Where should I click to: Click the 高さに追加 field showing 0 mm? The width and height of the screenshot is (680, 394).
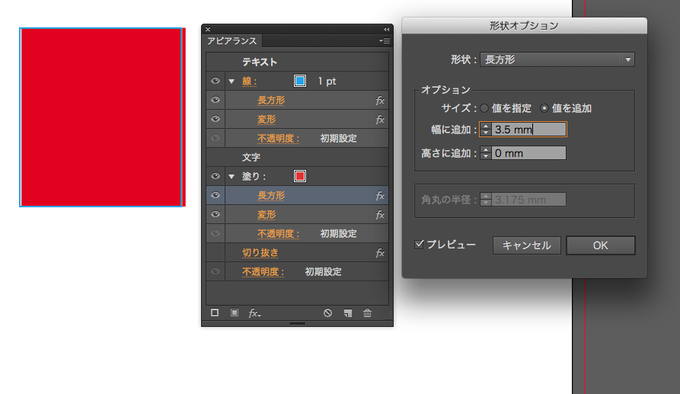[529, 153]
